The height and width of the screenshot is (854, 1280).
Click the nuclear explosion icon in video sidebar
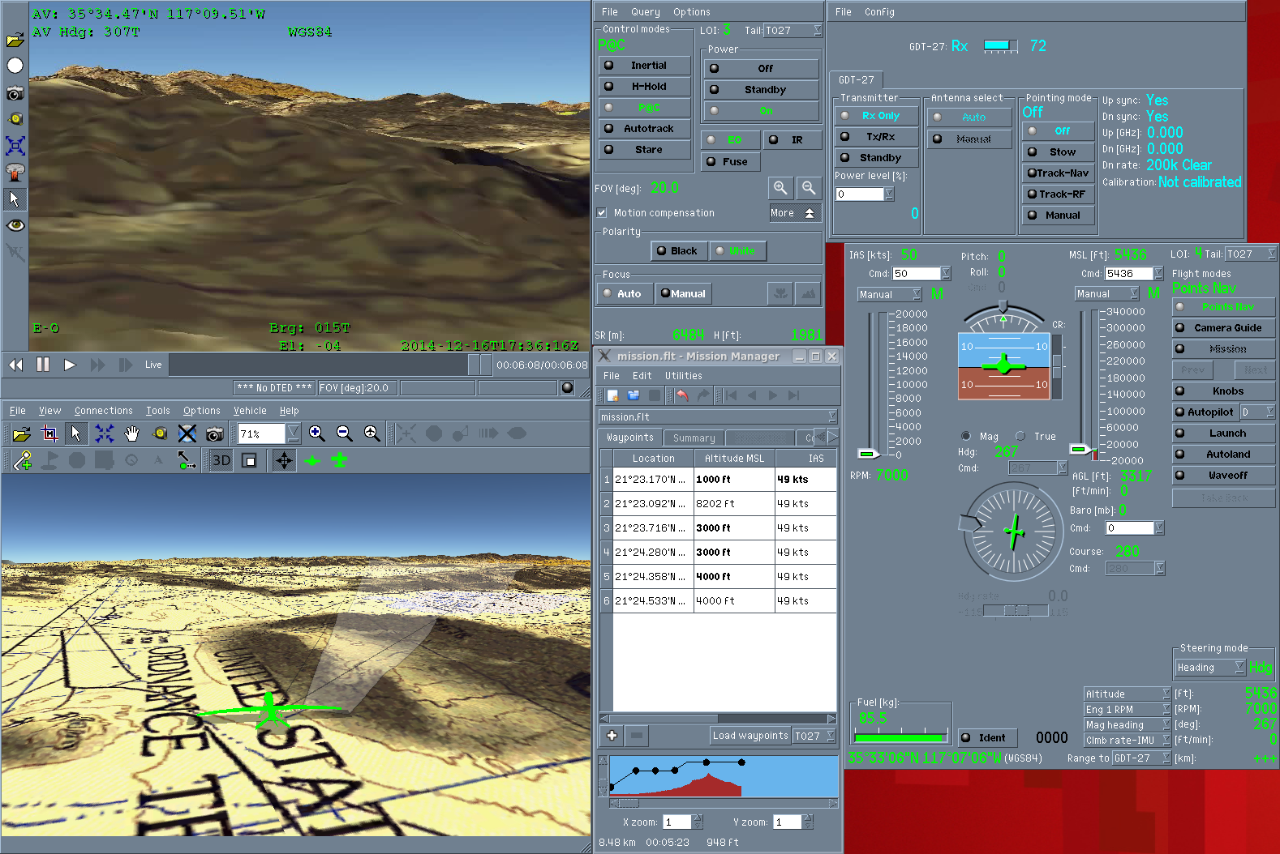[x=15, y=172]
